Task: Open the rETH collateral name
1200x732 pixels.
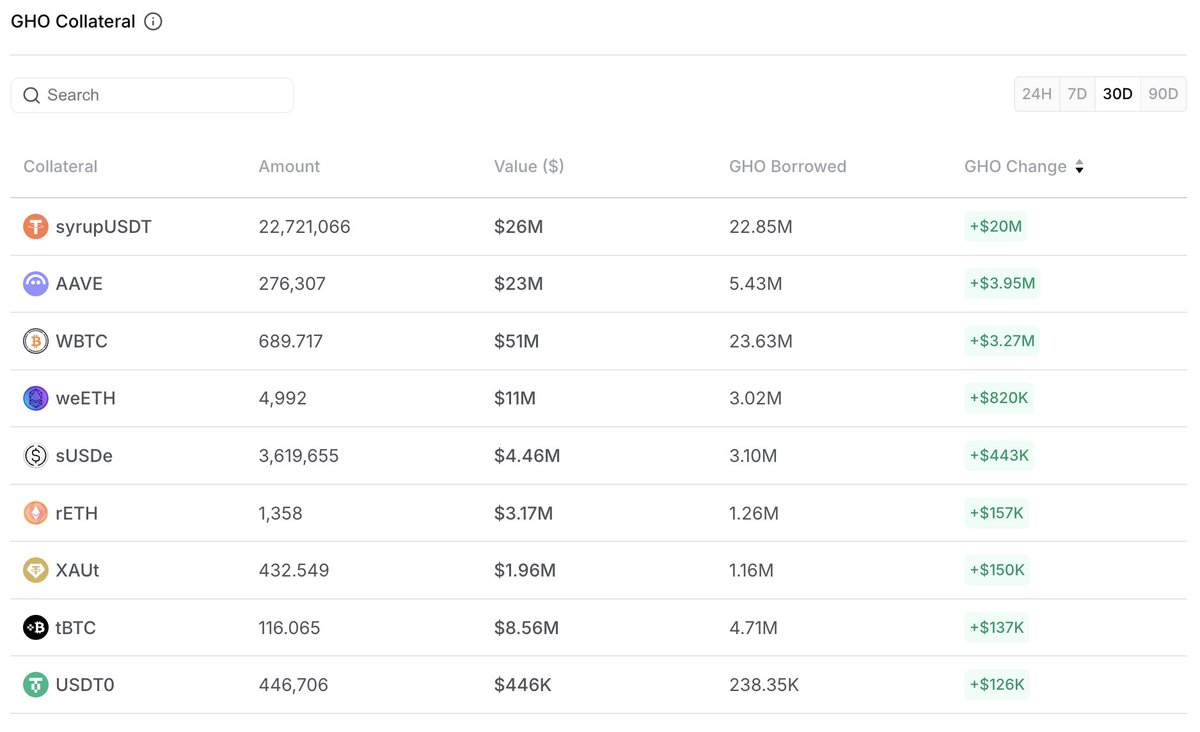Action: tap(77, 513)
